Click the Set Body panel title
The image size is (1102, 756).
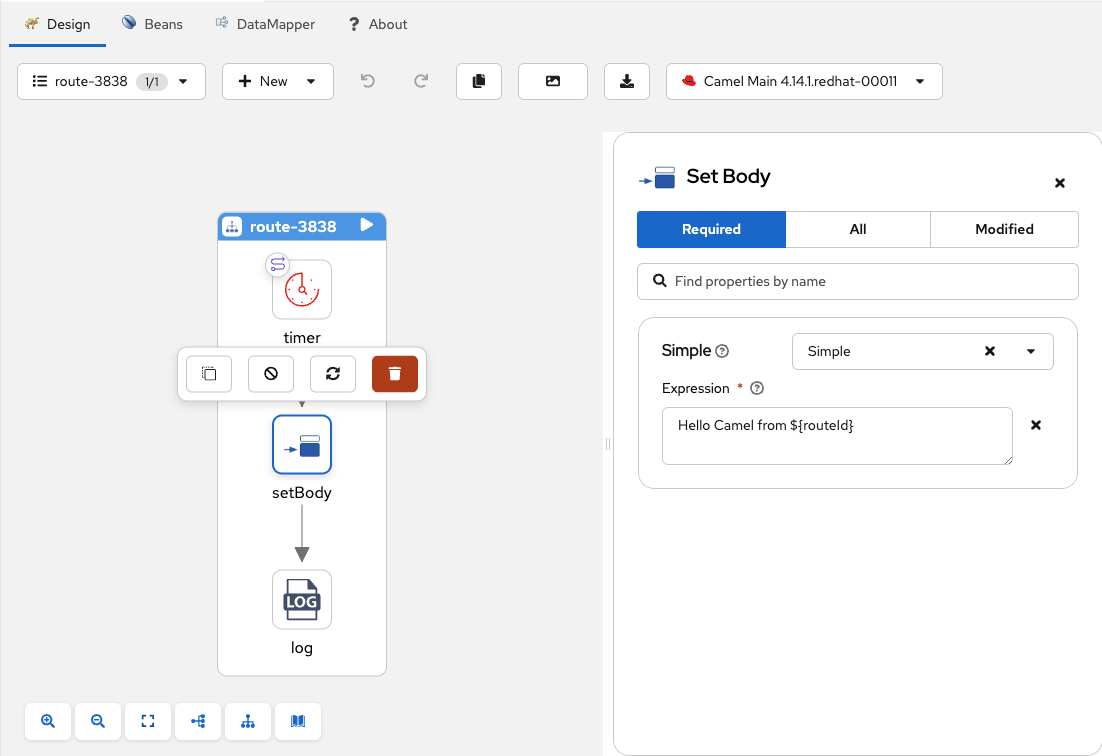728,176
